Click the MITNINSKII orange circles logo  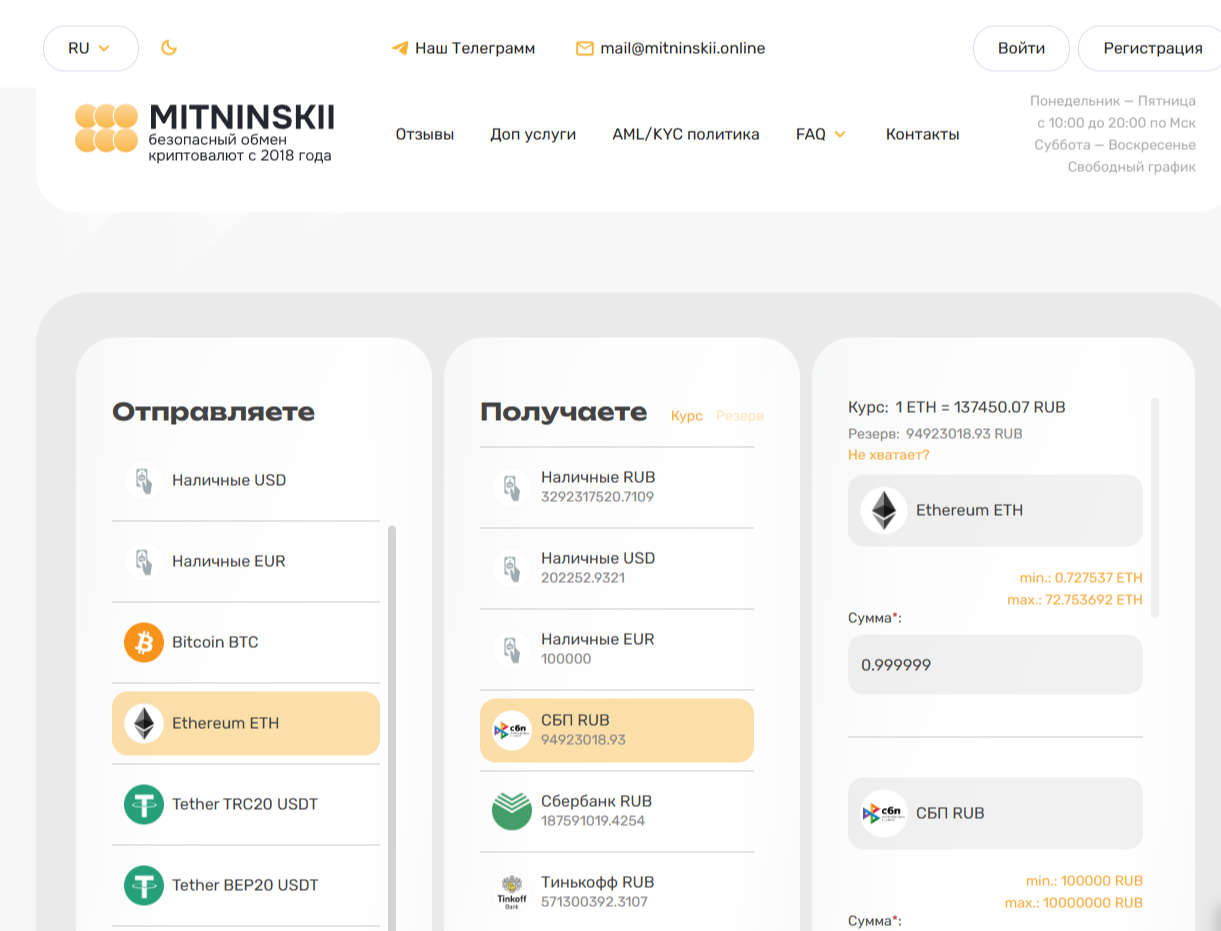(x=106, y=128)
